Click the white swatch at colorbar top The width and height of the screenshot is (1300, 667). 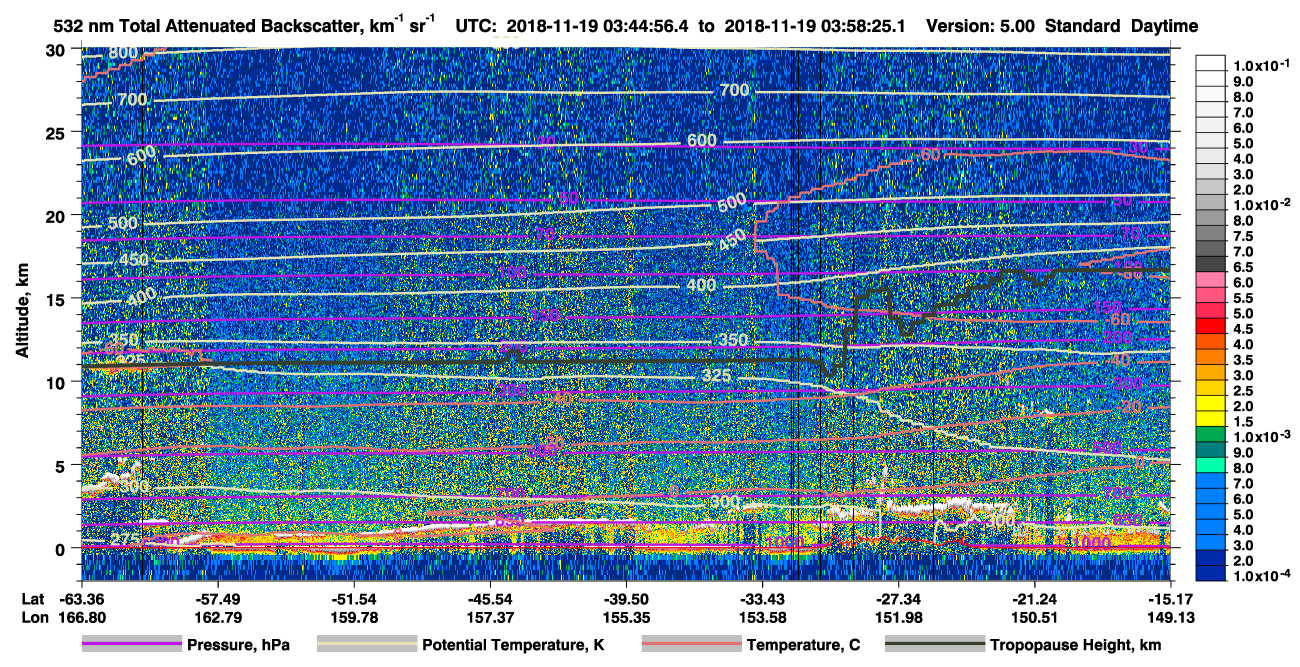click(1212, 62)
